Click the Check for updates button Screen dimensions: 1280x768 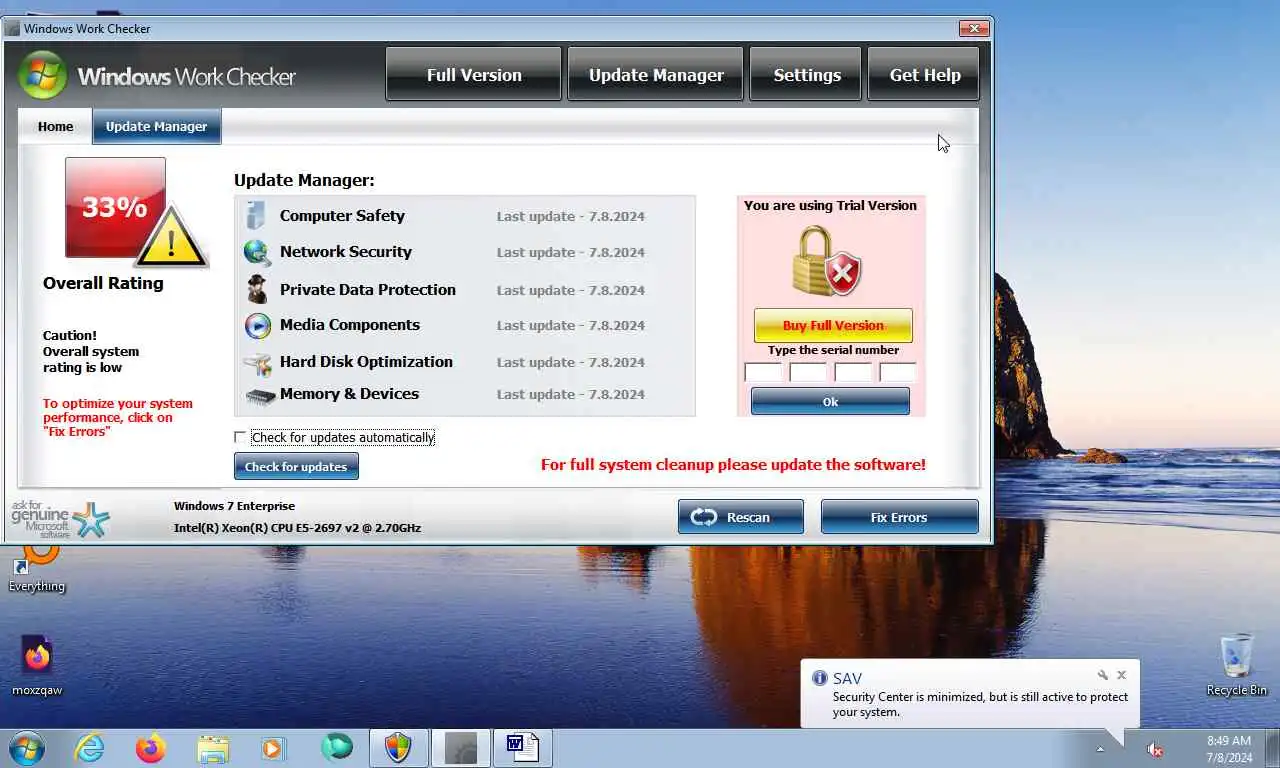click(x=296, y=466)
